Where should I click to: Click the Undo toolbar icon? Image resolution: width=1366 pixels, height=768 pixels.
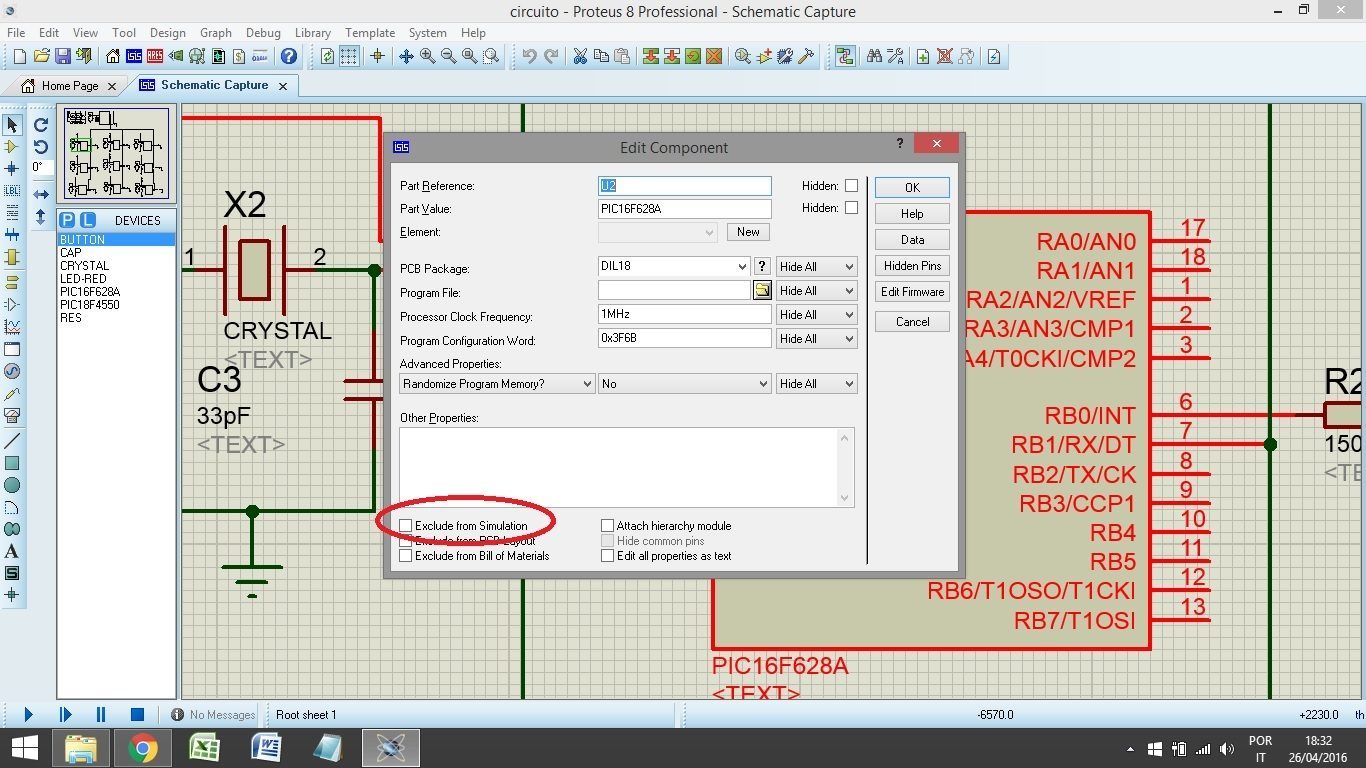(529, 56)
